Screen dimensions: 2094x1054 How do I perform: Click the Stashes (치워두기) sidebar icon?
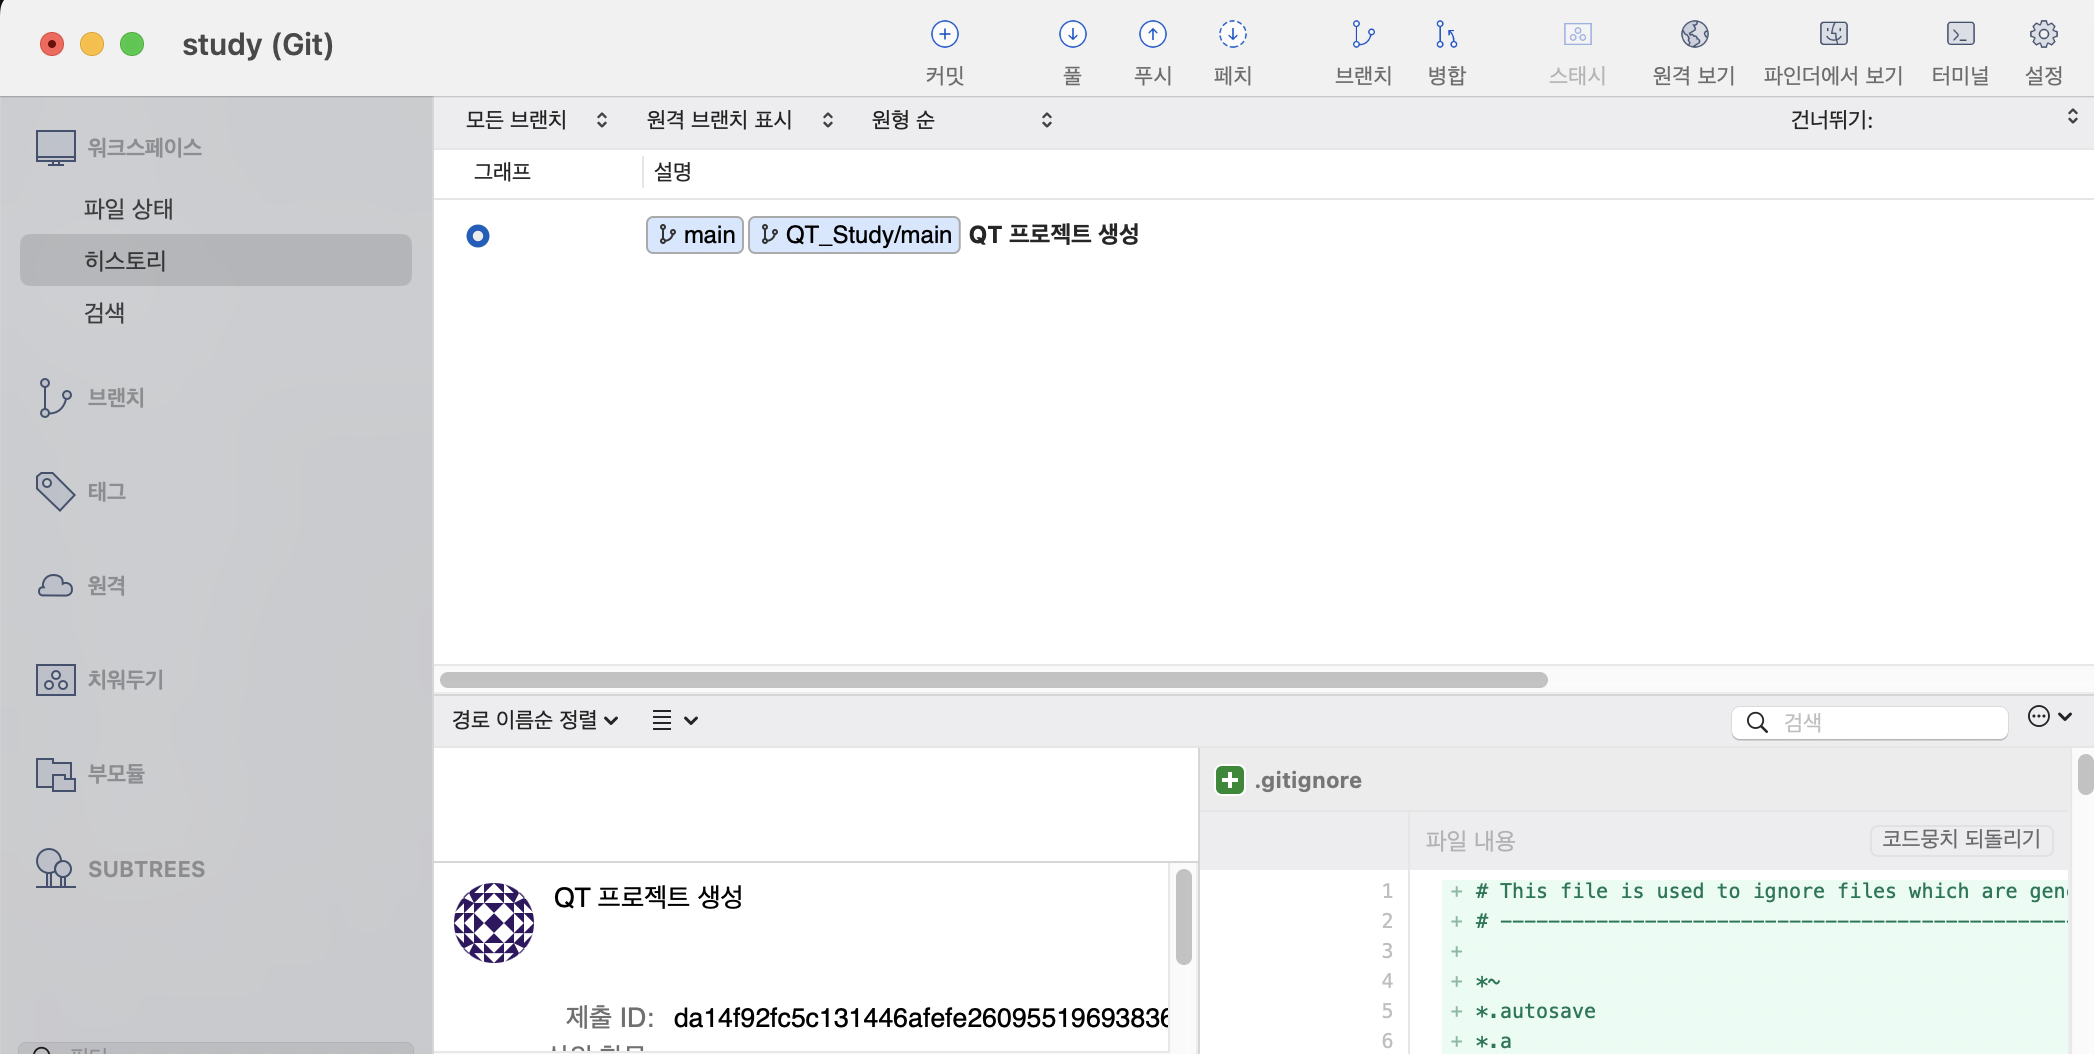(x=55, y=679)
